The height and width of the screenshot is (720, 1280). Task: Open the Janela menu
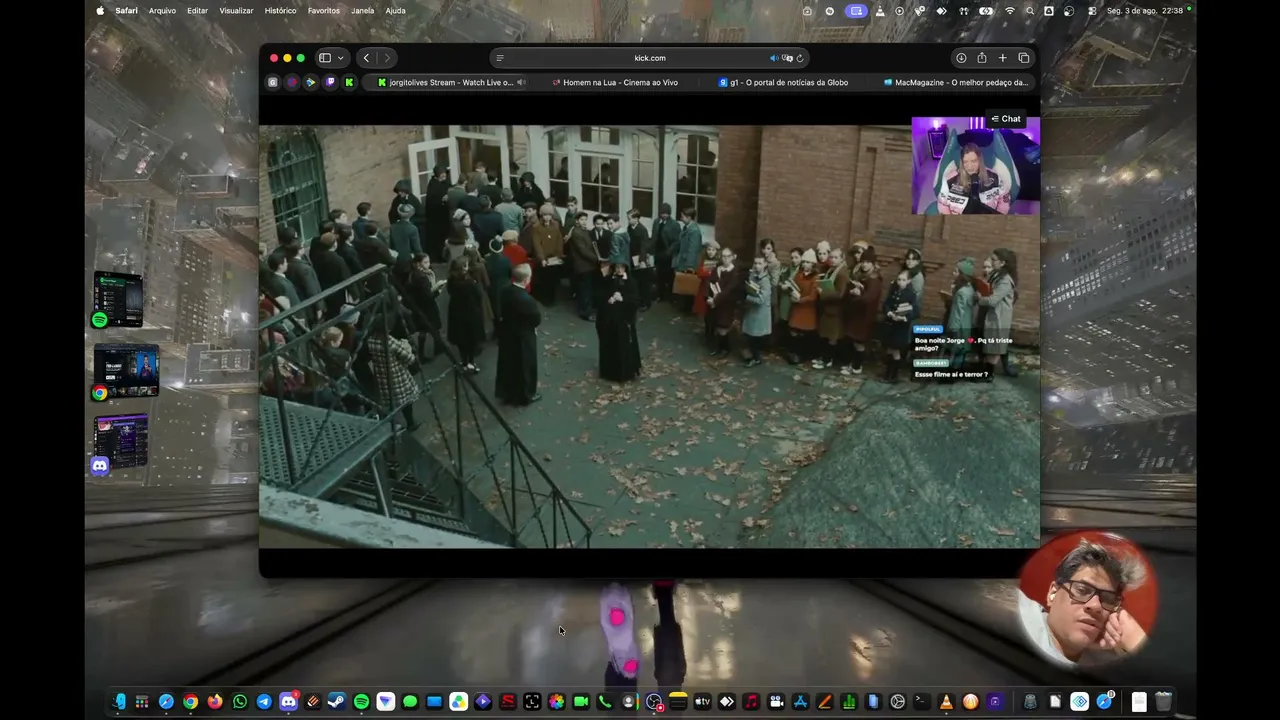[x=363, y=11]
